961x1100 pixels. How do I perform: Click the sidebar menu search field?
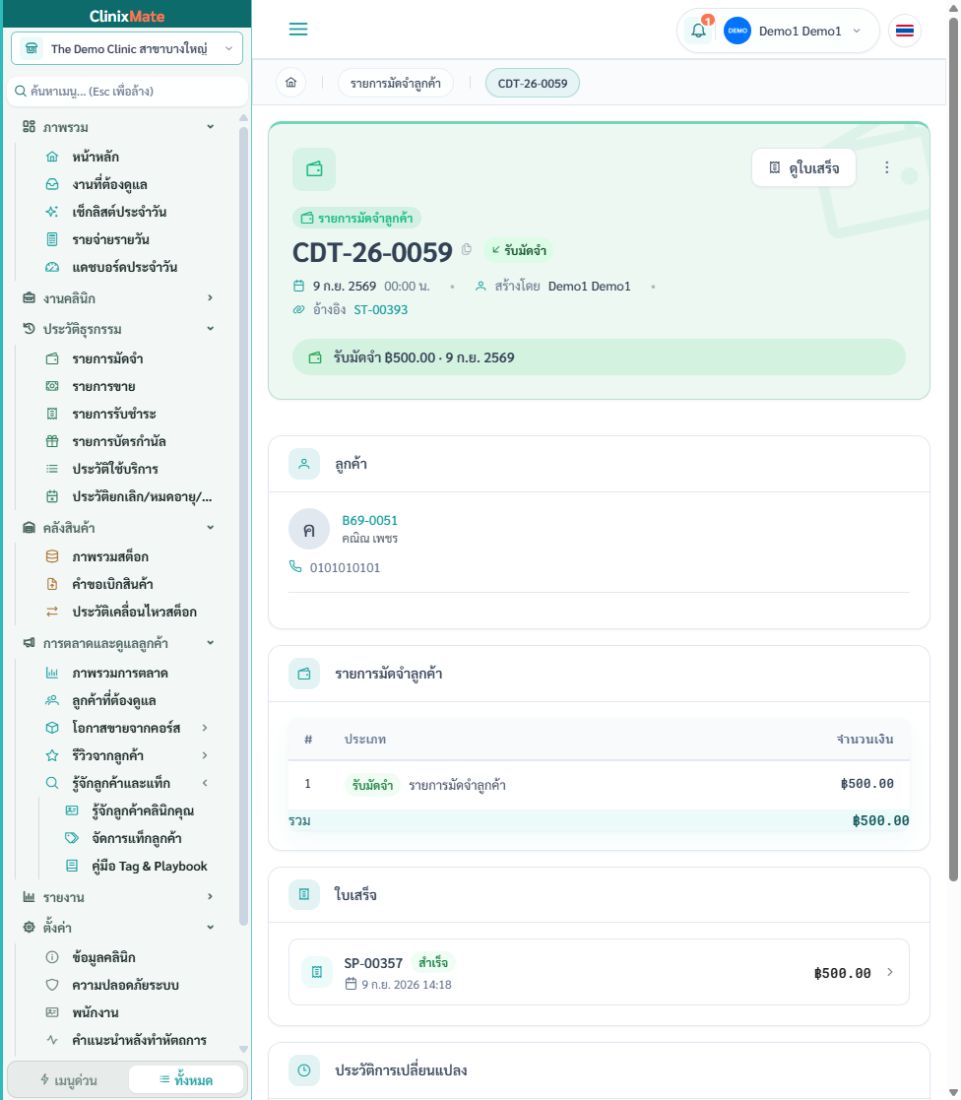[127, 91]
